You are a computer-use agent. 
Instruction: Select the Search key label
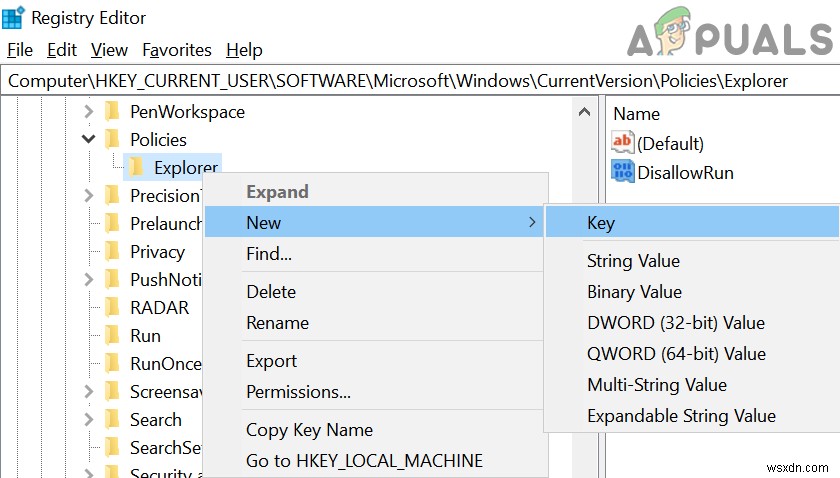click(x=156, y=420)
